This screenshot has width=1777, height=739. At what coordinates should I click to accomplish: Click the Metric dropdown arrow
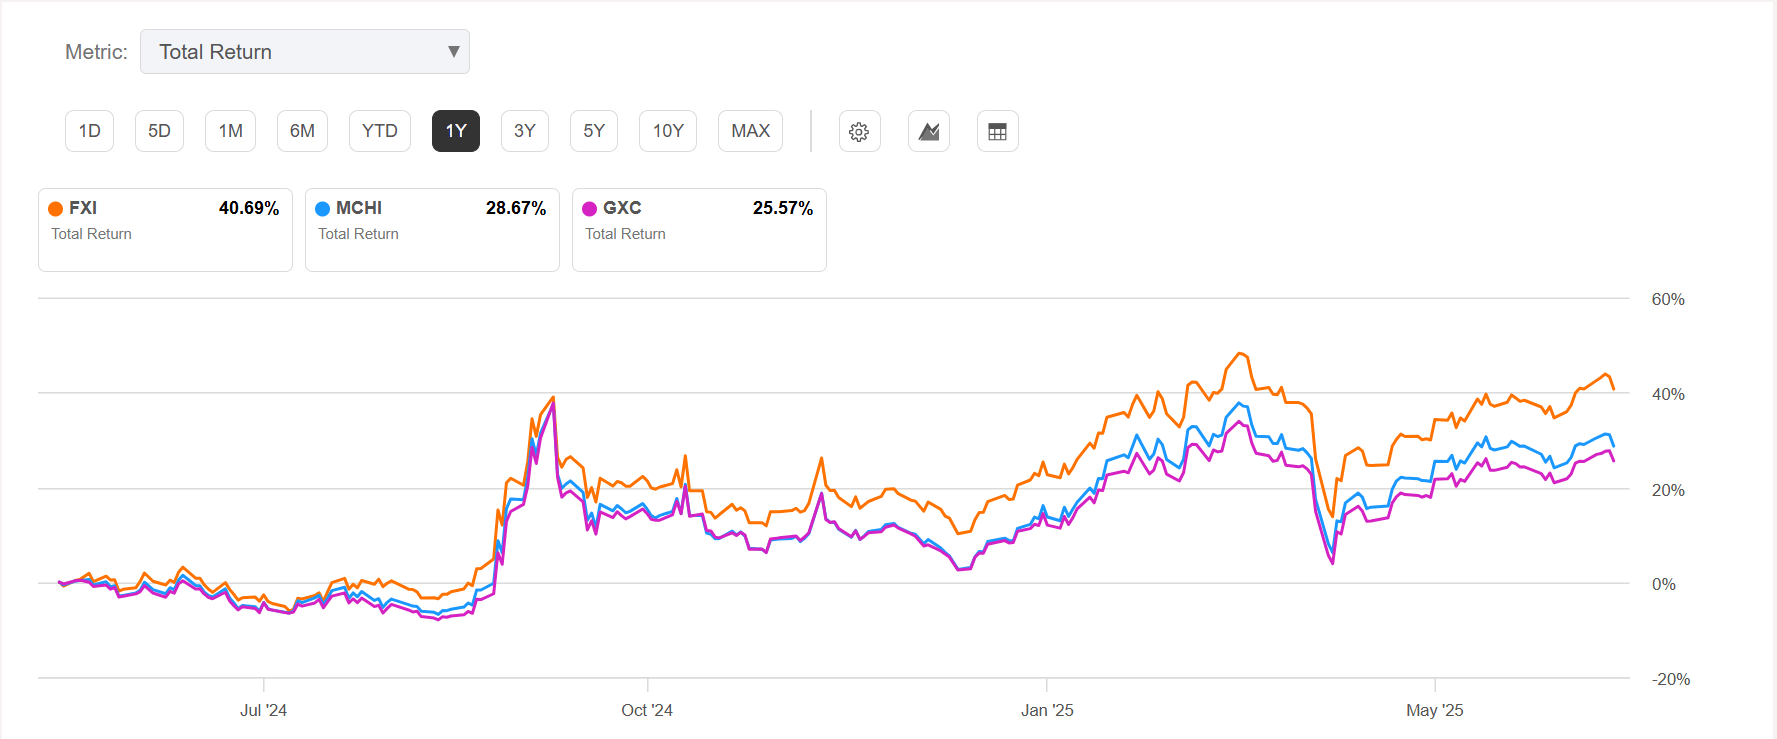click(453, 52)
